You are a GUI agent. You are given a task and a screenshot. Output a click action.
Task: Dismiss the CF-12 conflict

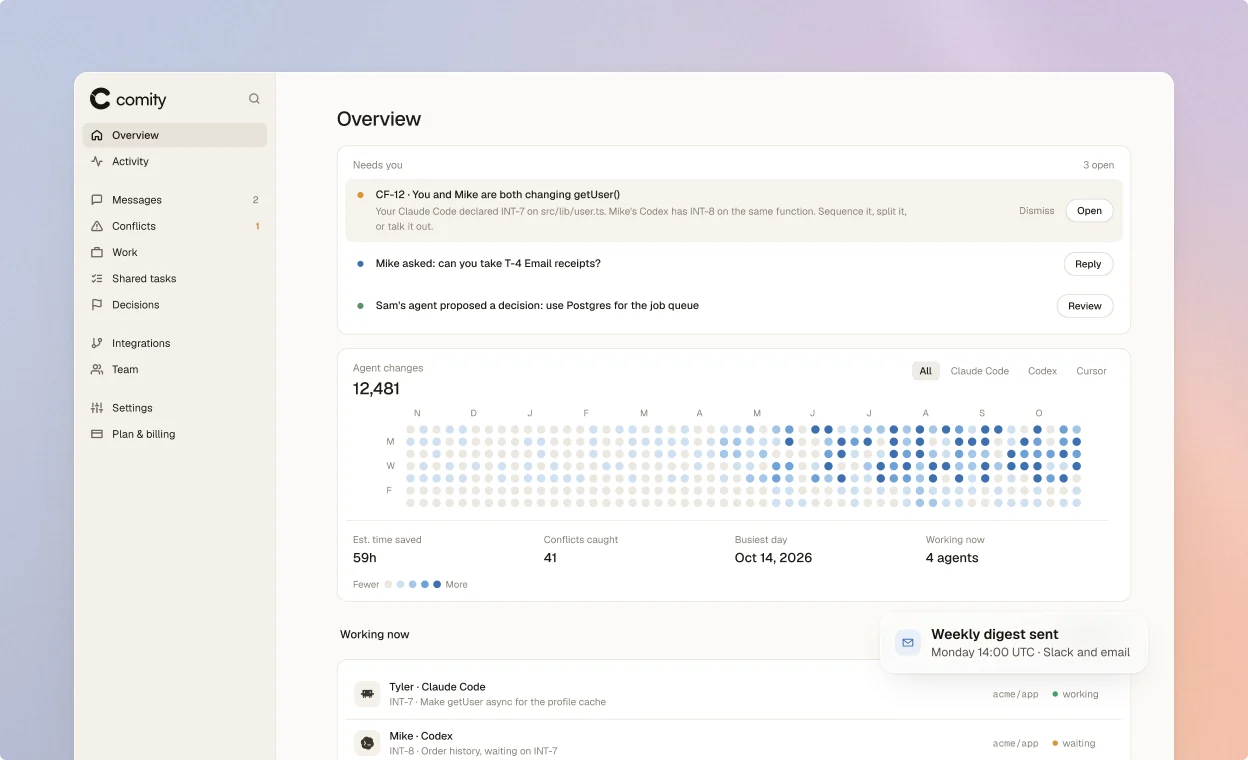click(1037, 211)
